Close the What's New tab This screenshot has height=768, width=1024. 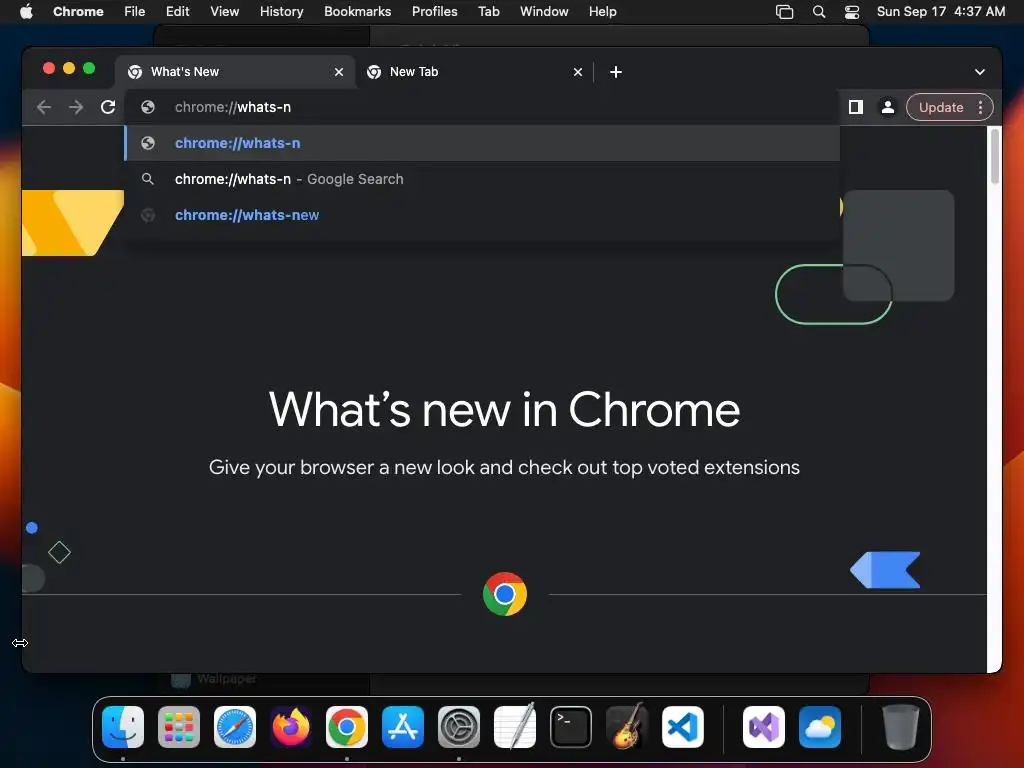point(339,72)
